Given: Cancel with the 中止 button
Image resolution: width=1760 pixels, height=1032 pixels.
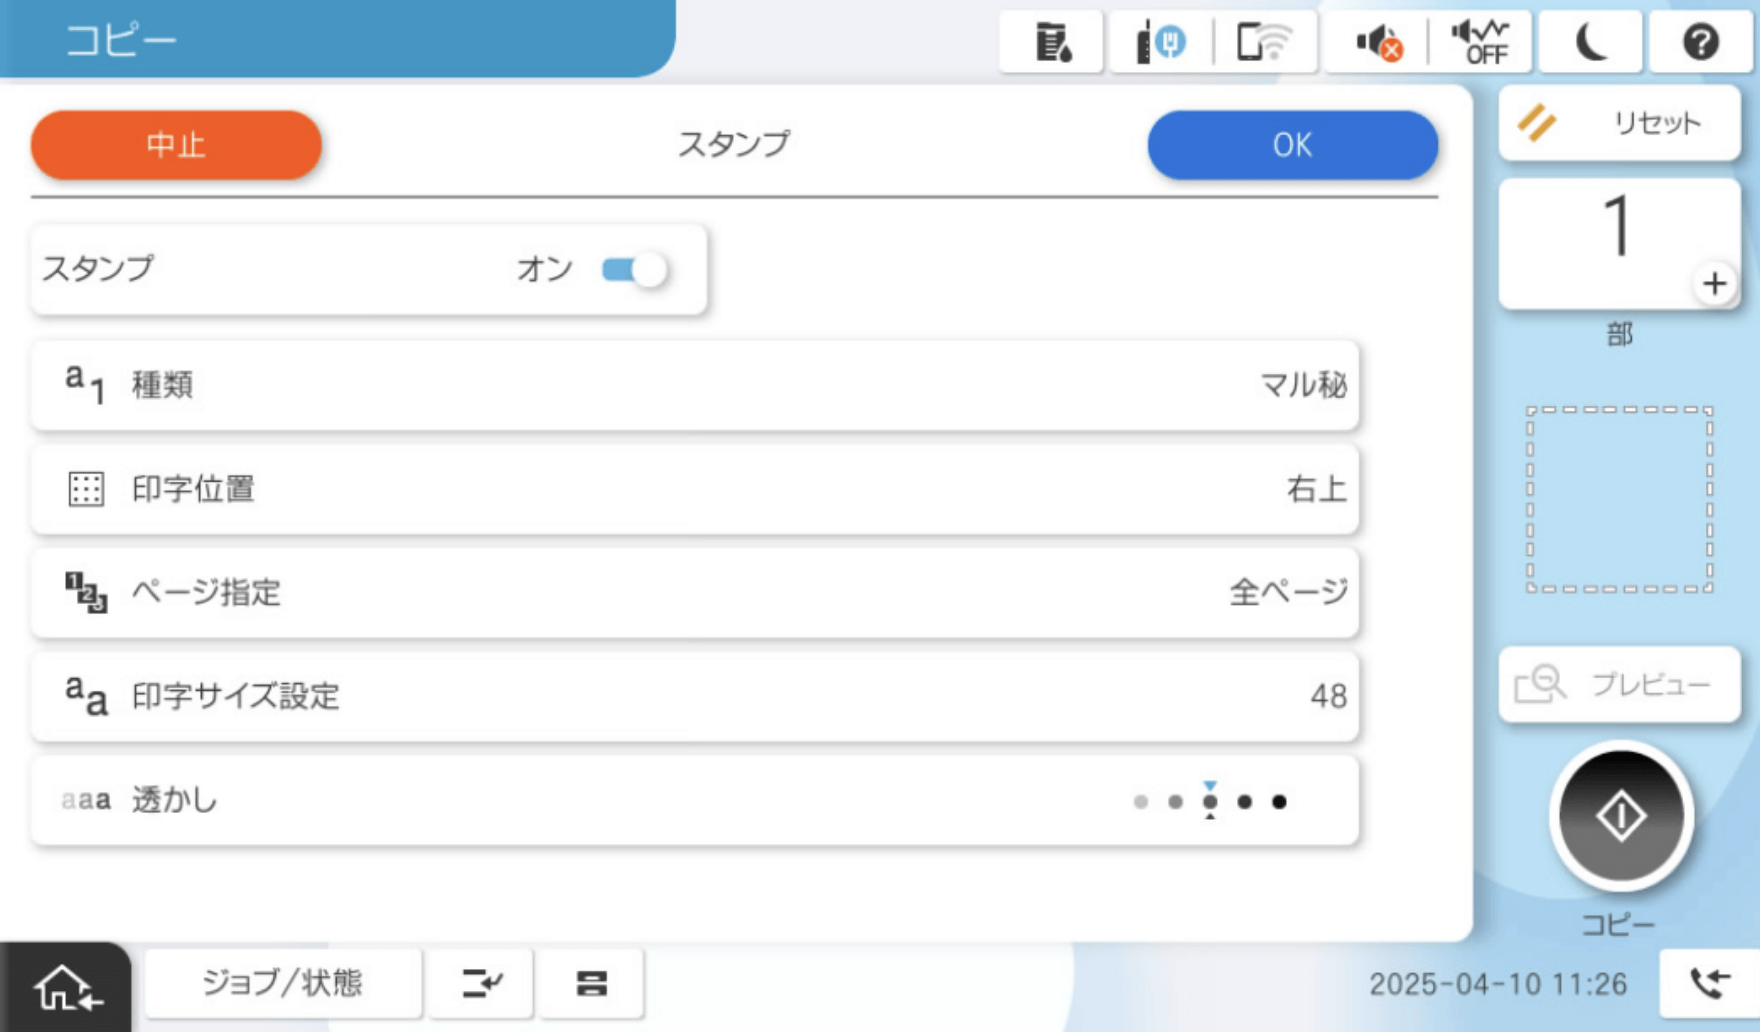Looking at the screenshot, I should point(176,145).
